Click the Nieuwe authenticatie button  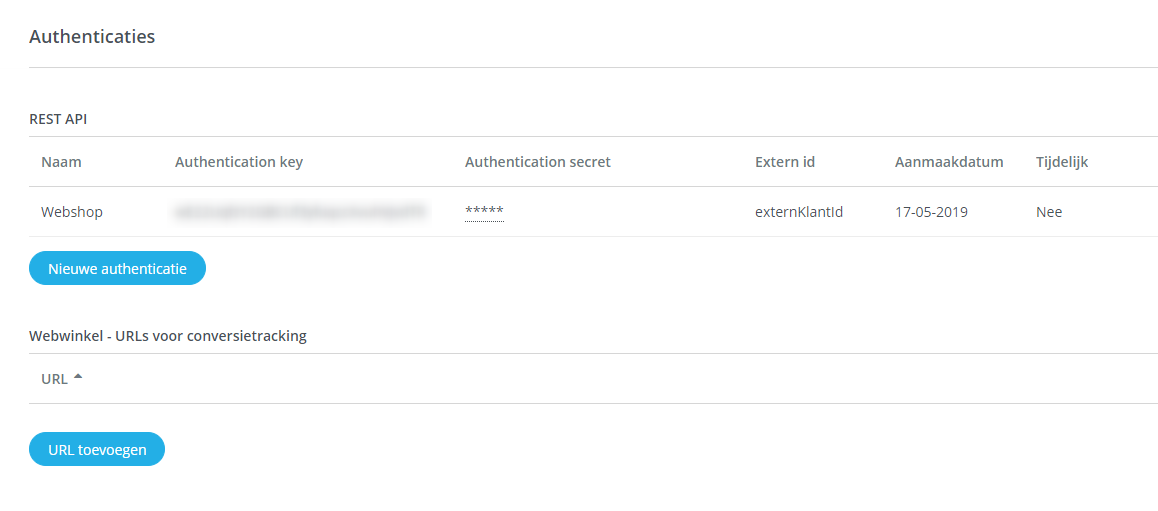pos(117,269)
